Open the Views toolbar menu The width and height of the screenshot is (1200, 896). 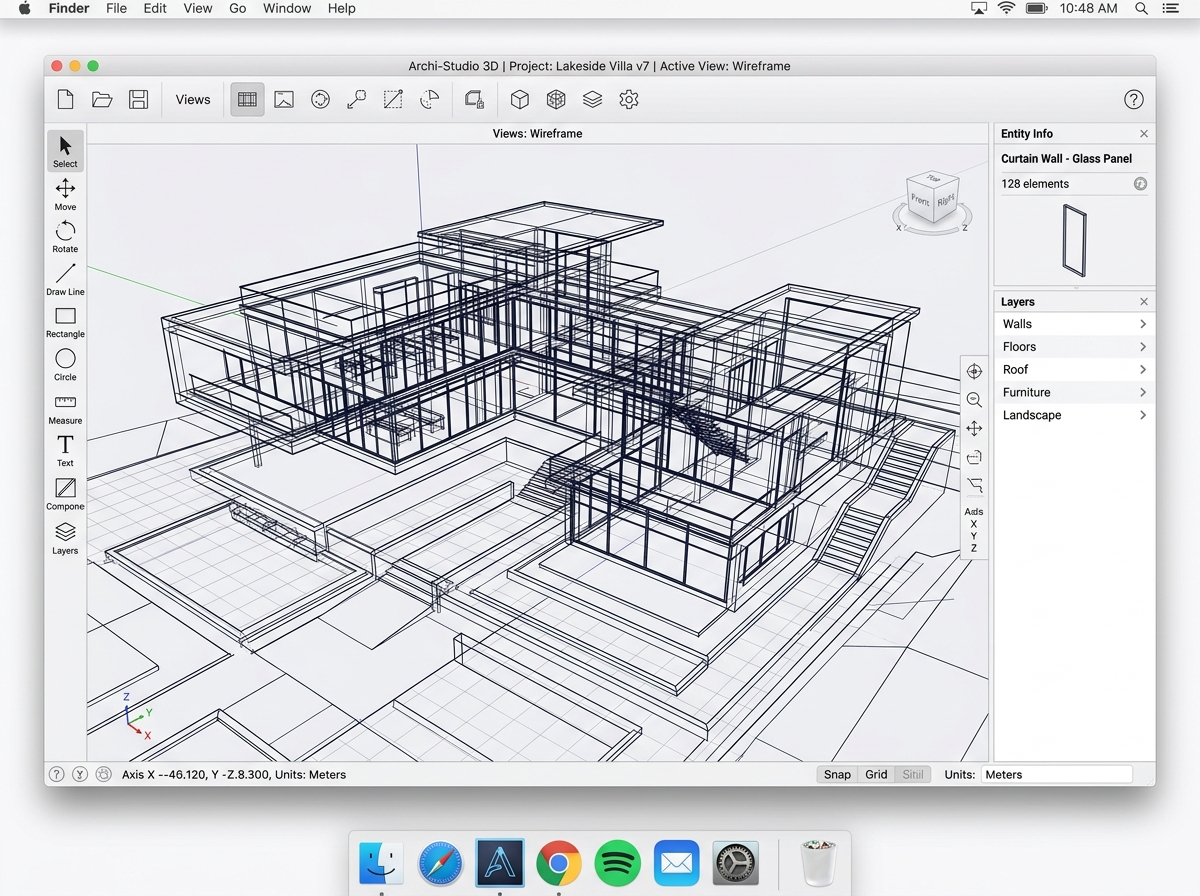point(193,99)
